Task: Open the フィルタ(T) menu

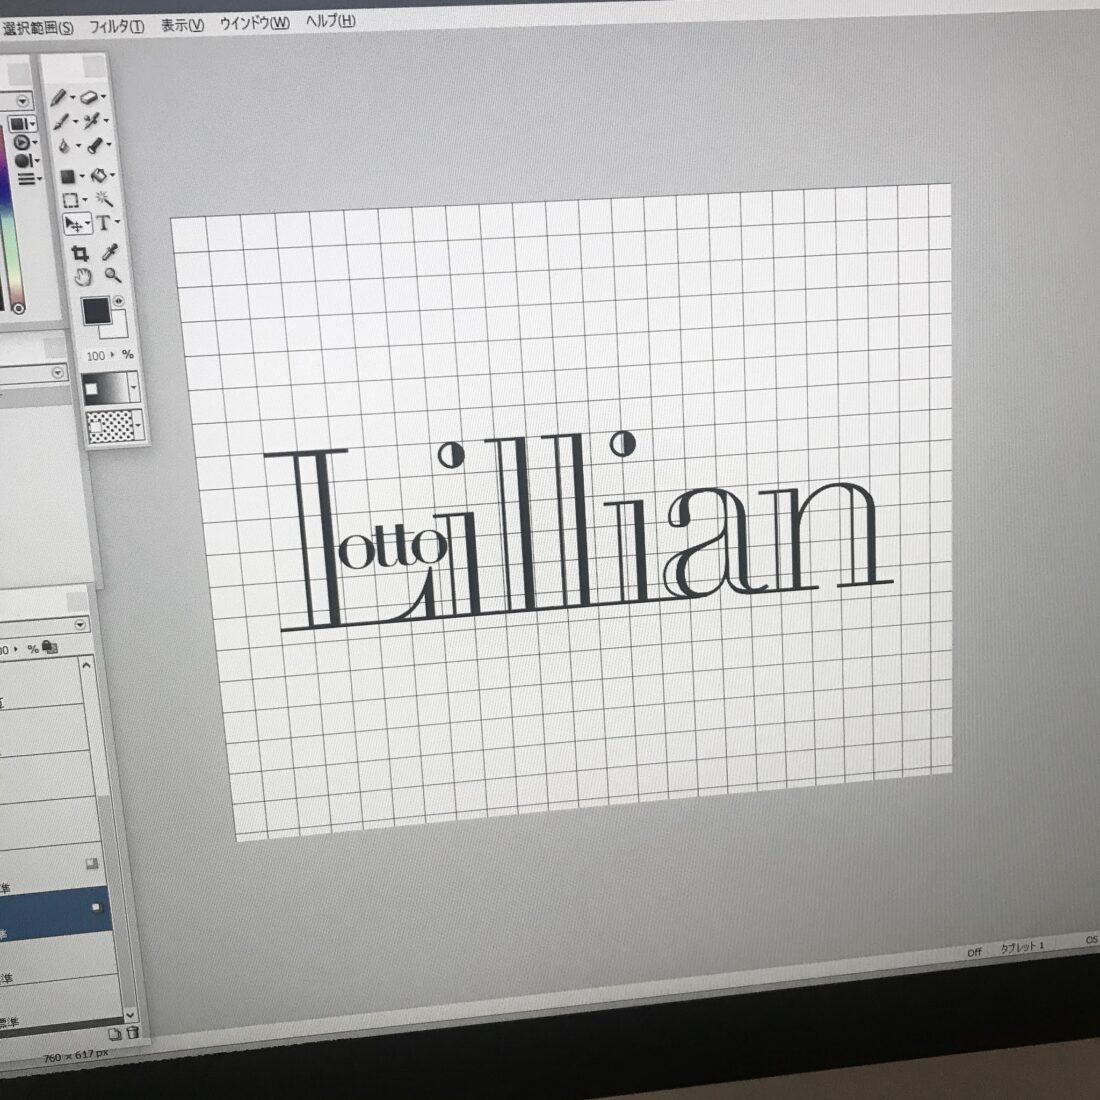Action: pos(116,26)
